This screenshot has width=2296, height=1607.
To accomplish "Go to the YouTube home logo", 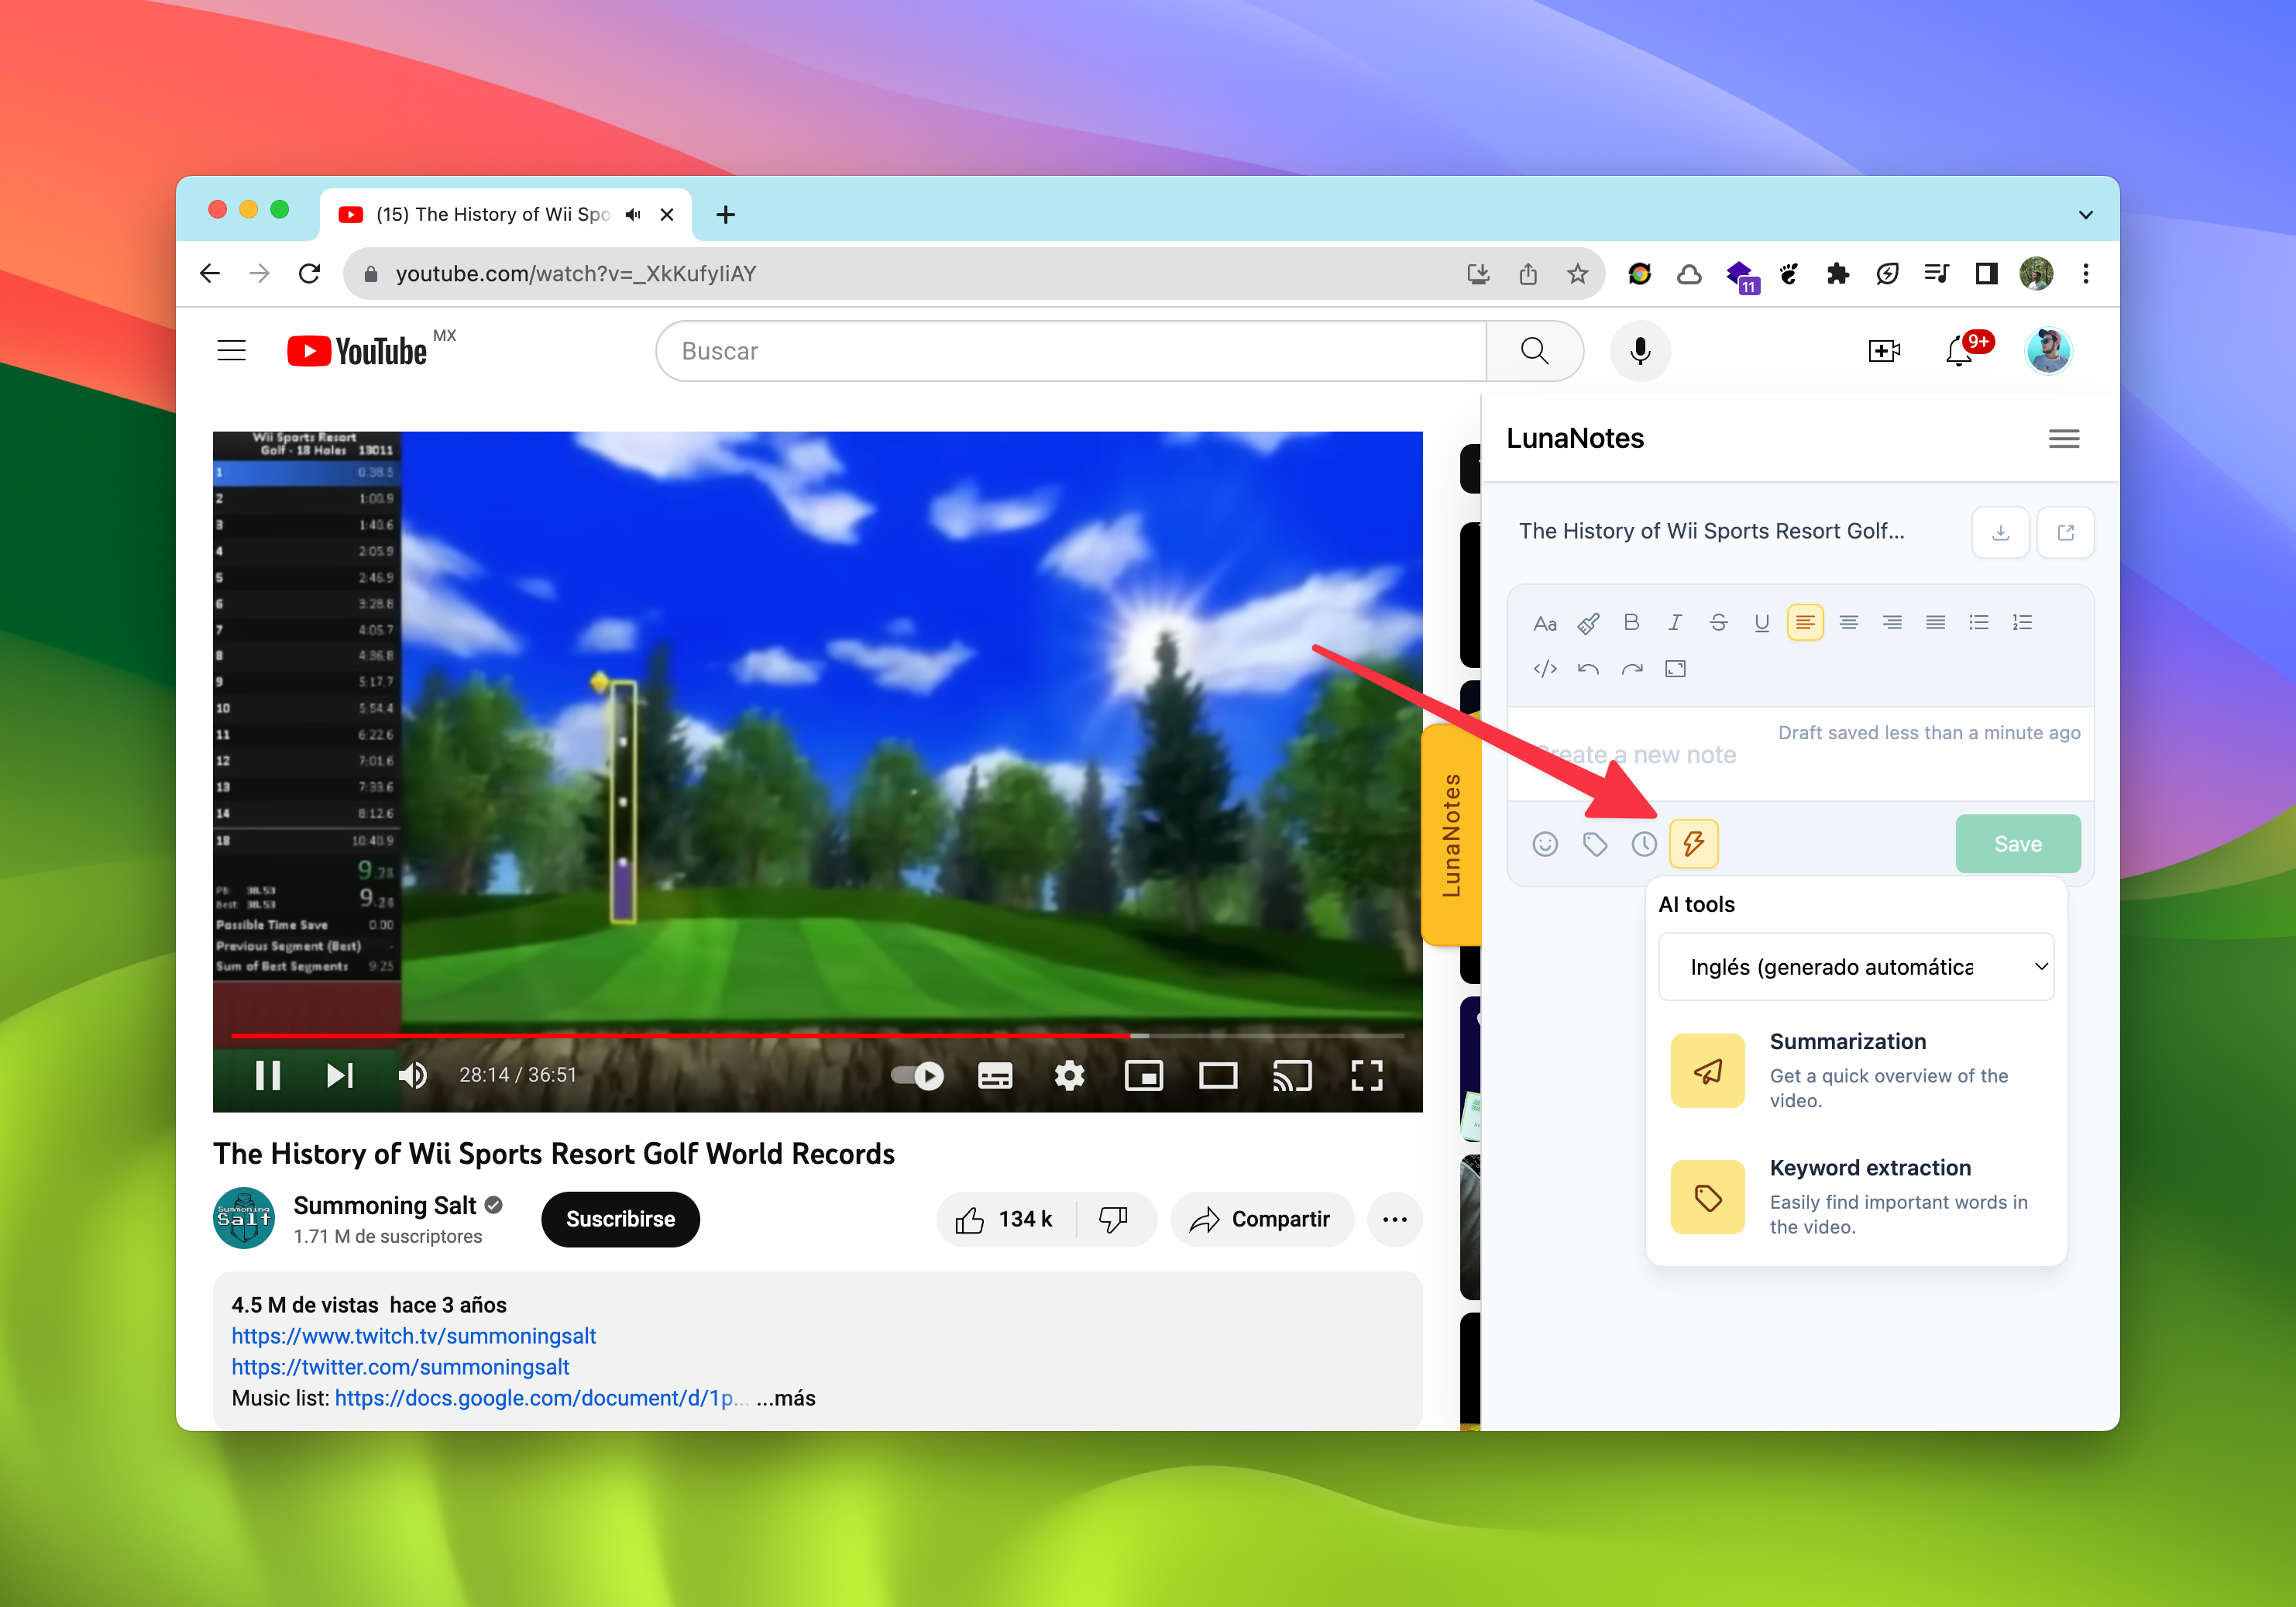I will (357, 351).
